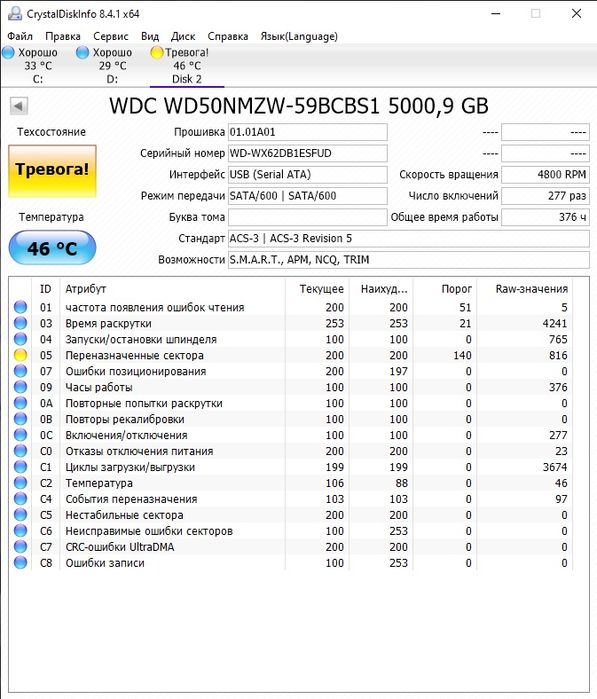597x699 pixels.
Task: Click the 46 °C temperature button
Action: 52,248
